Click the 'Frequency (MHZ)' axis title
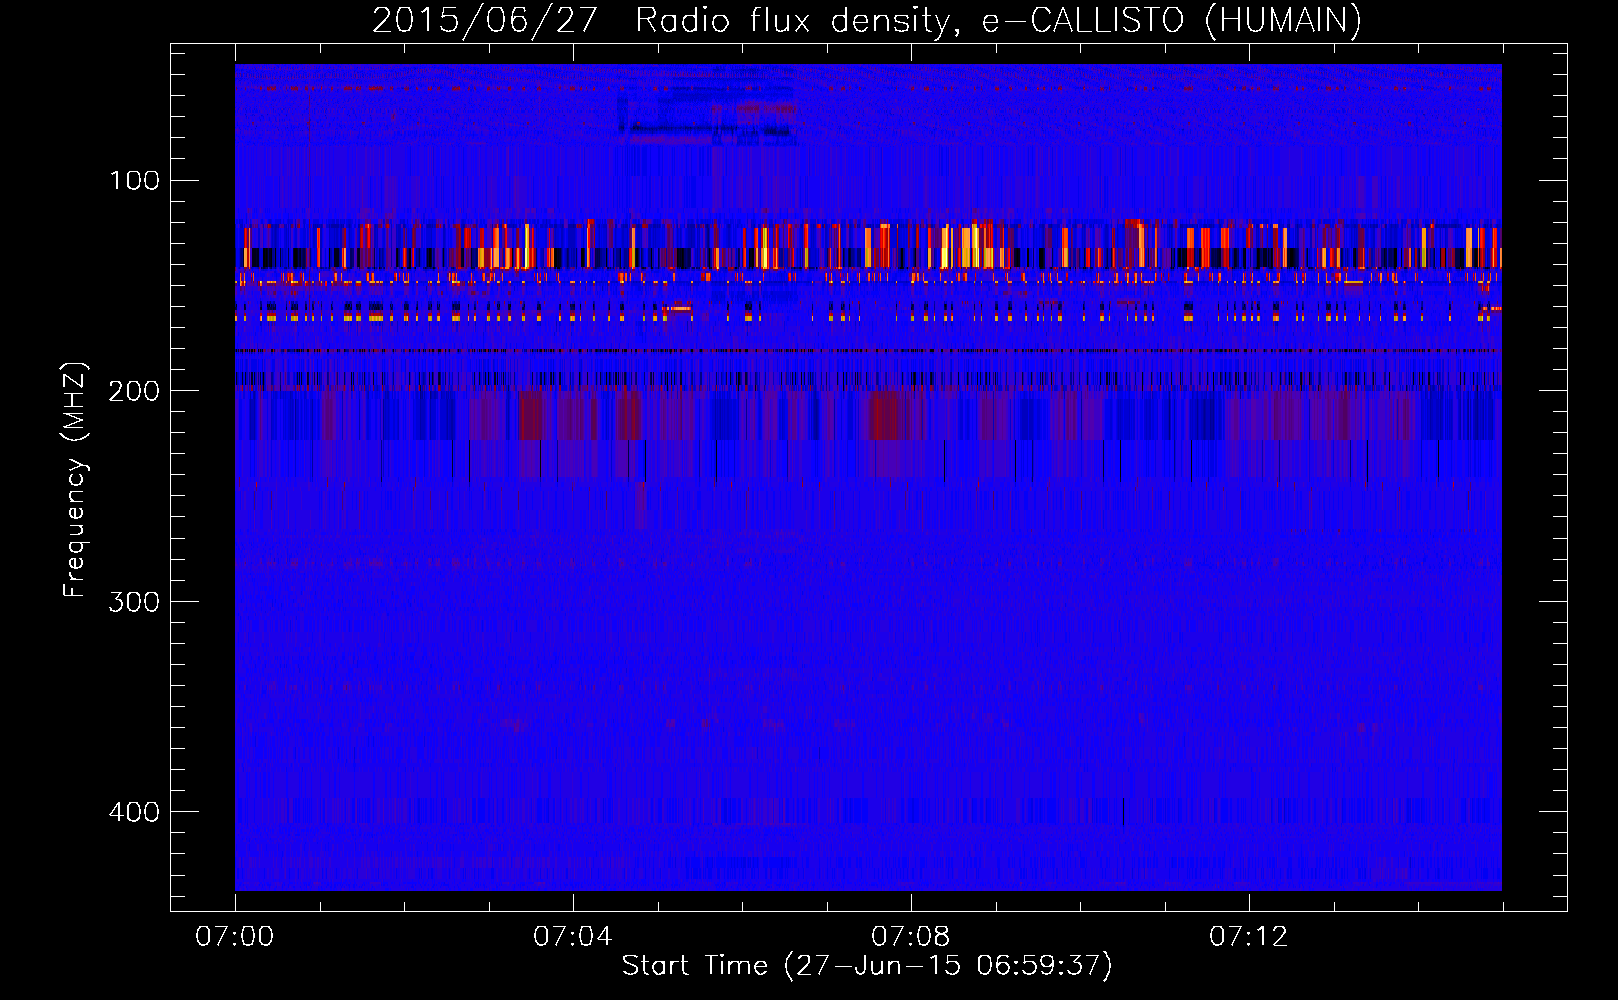 click(x=75, y=479)
